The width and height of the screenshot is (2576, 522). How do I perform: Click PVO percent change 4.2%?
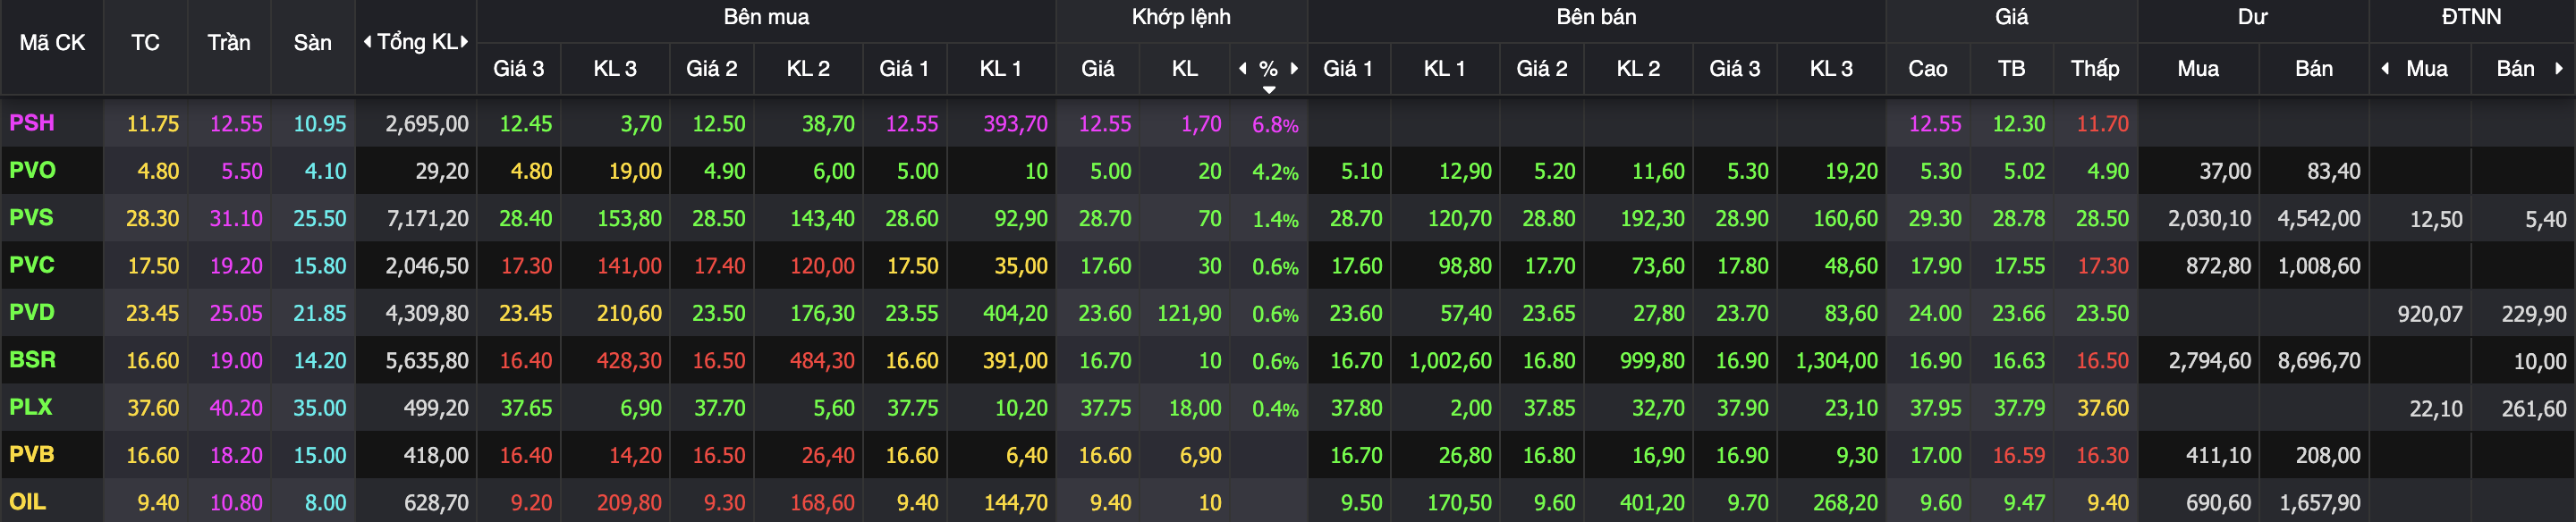pos(1275,172)
